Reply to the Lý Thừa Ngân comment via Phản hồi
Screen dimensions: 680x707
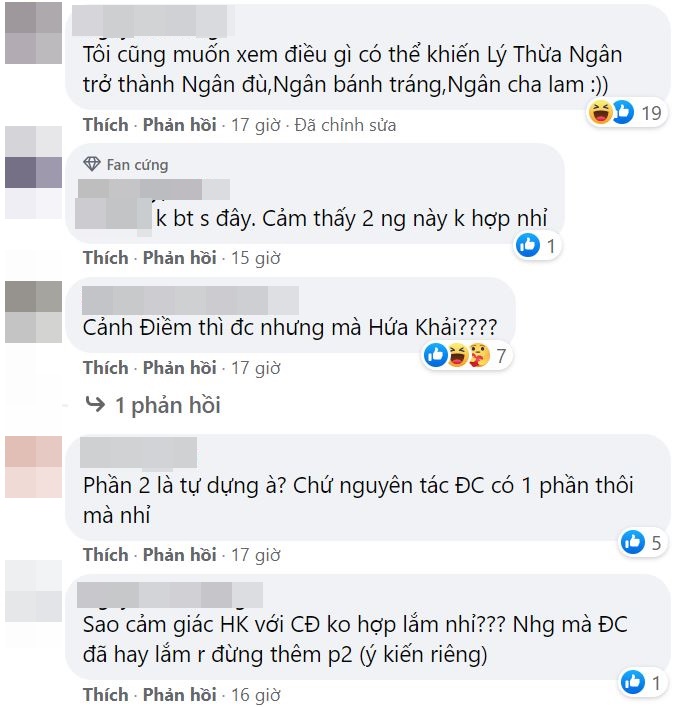click(x=179, y=125)
